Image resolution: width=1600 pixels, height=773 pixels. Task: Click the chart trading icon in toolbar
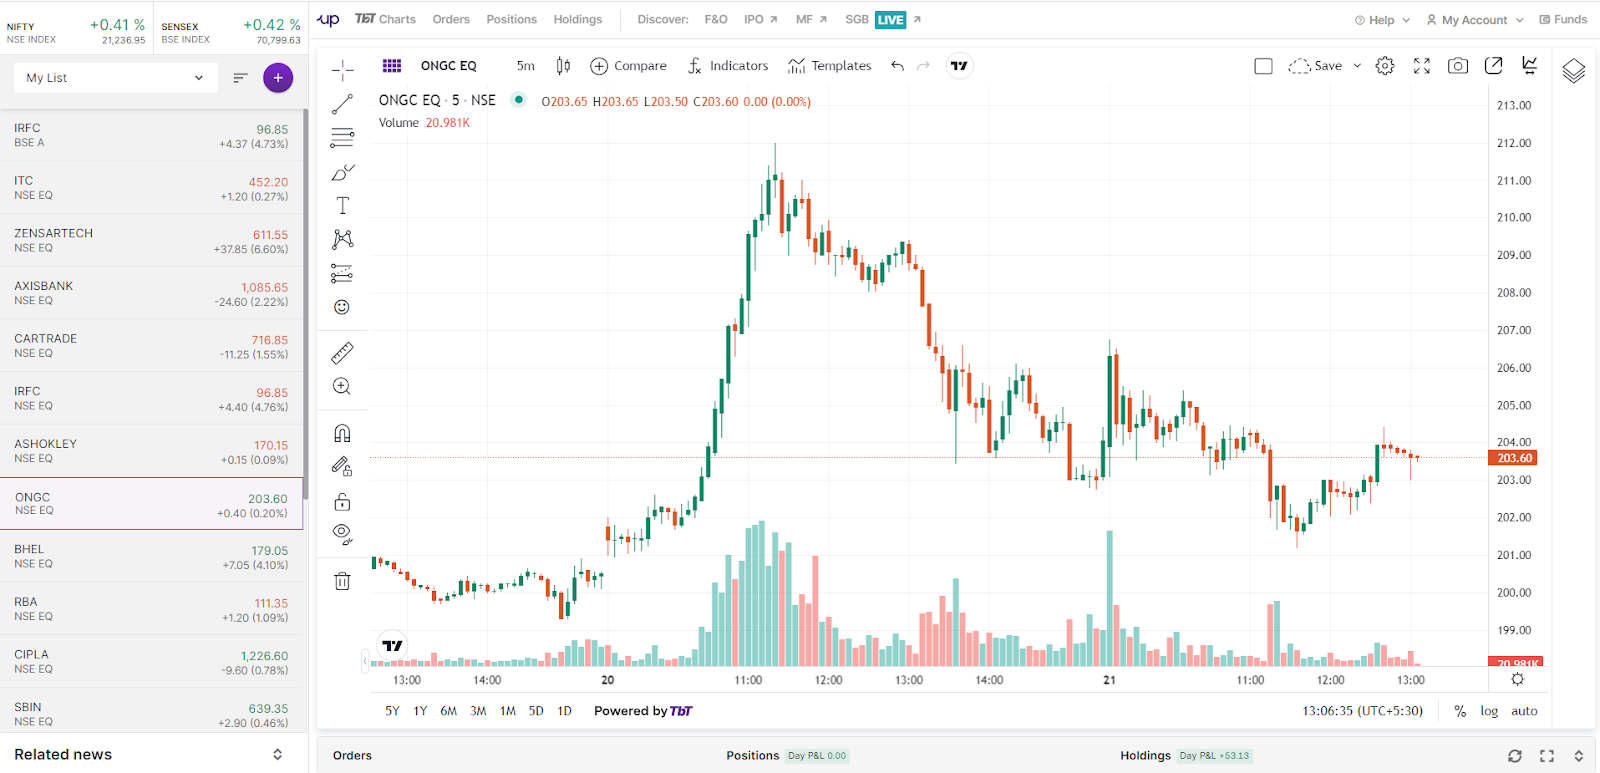pos(1530,65)
